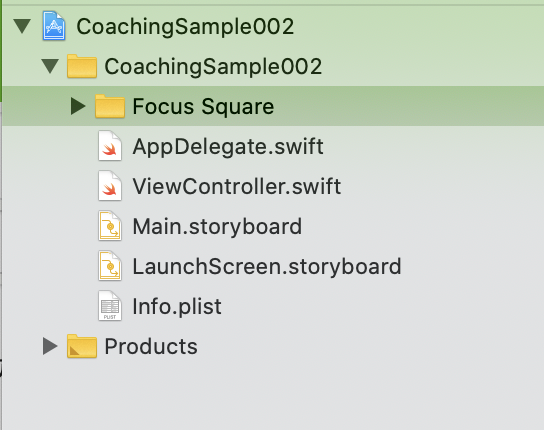The width and height of the screenshot is (544, 430).
Task: Click the LaunchScreen.storyboard file icon
Action: (110, 266)
